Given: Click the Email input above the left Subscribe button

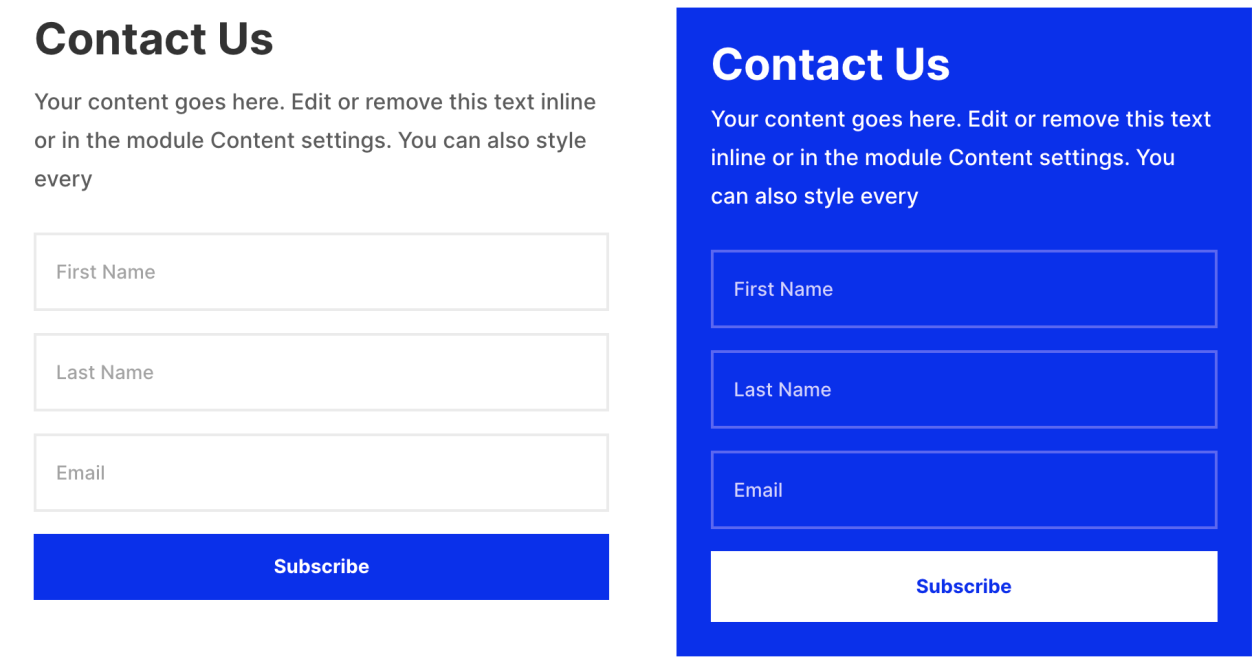Looking at the screenshot, I should point(320,472).
